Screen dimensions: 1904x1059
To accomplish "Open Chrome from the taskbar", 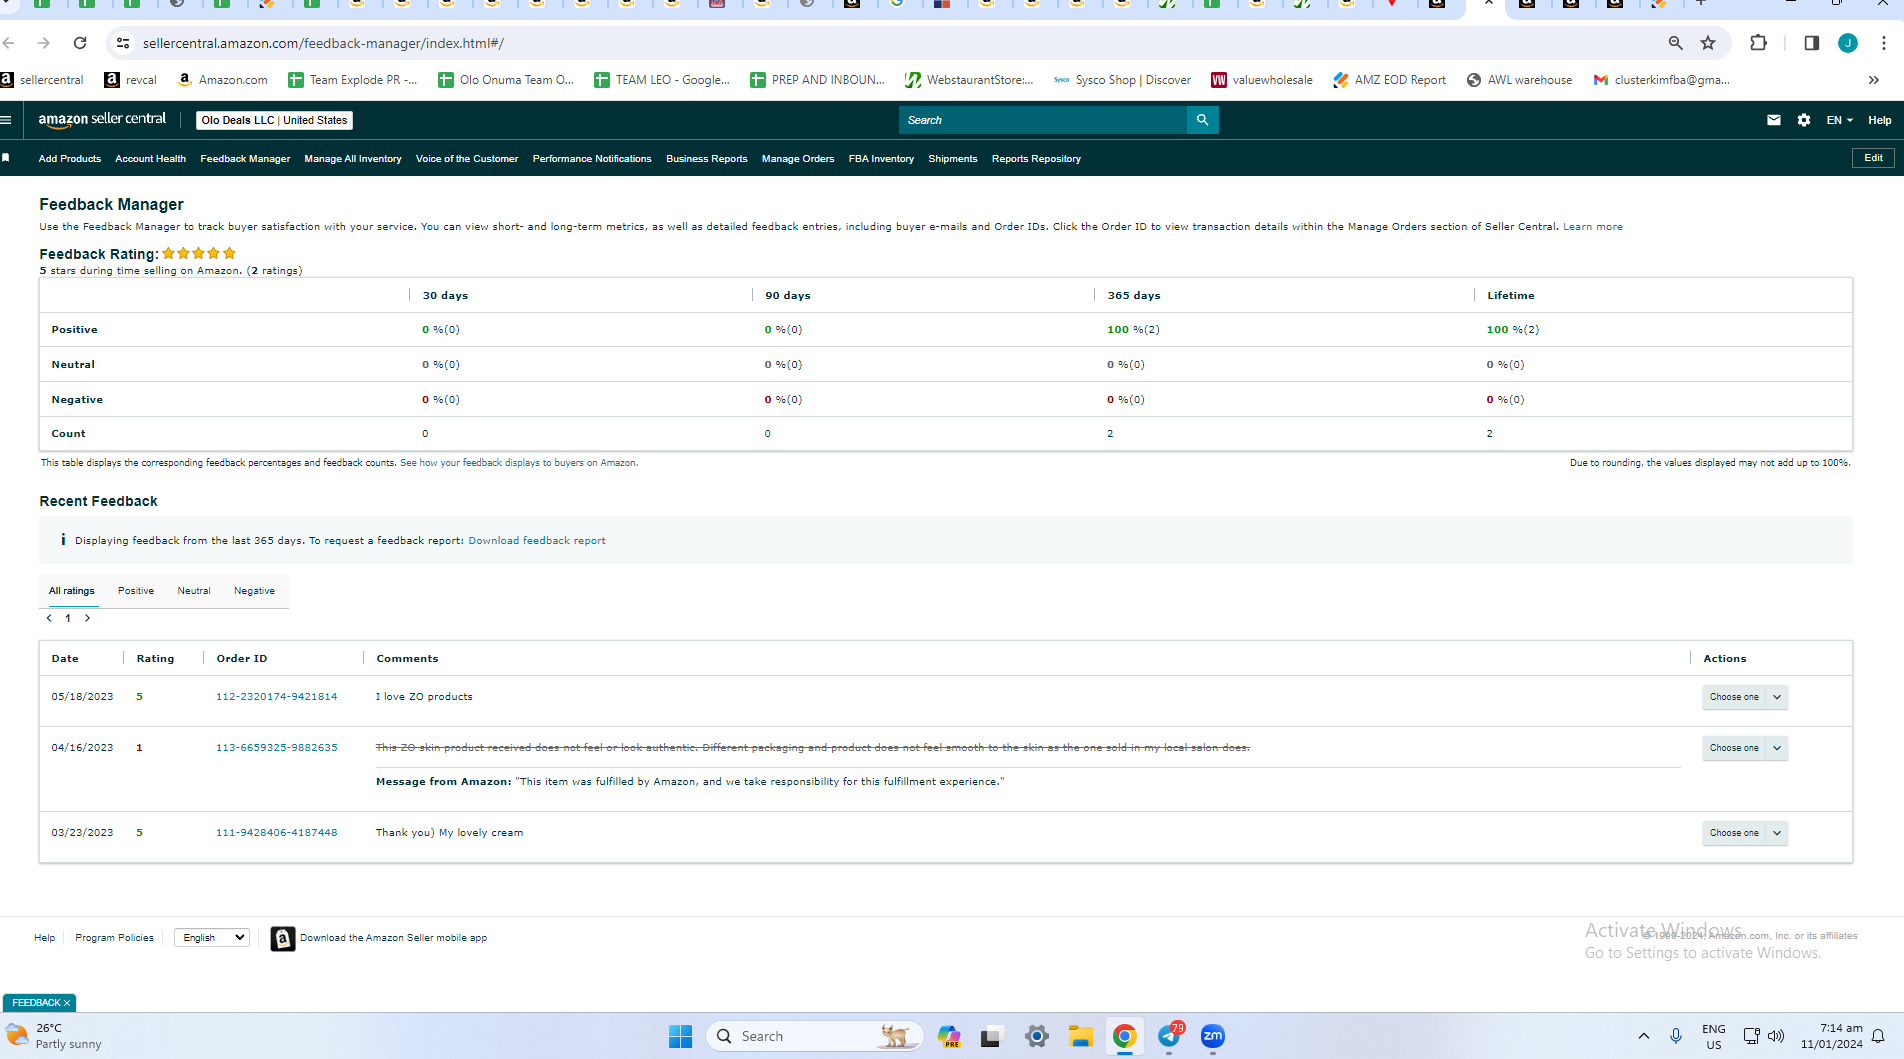I will click(x=1124, y=1036).
